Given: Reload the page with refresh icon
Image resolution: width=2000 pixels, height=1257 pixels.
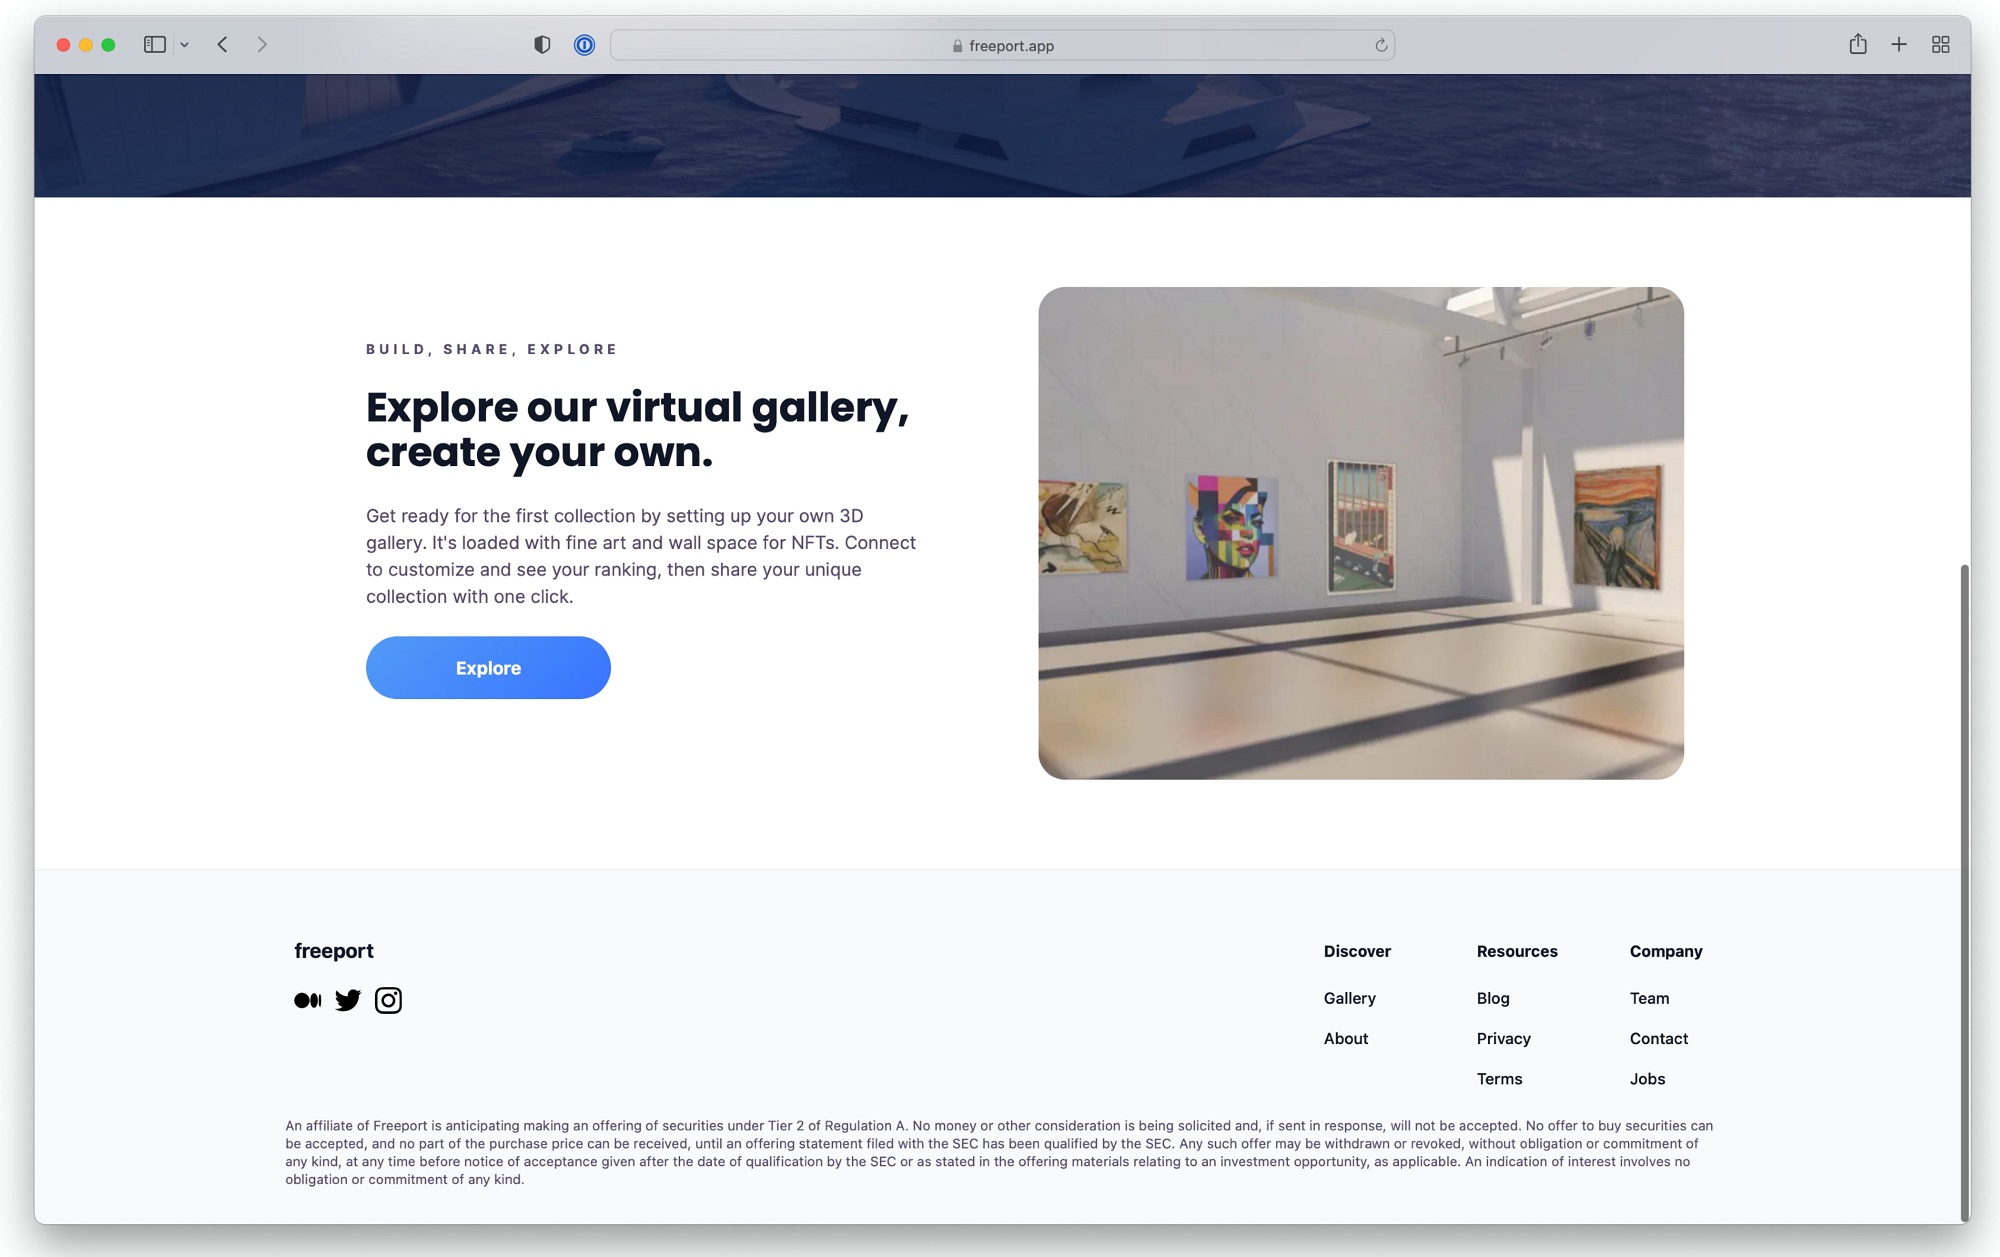Looking at the screenshot, I should (x=1381, y=45).
